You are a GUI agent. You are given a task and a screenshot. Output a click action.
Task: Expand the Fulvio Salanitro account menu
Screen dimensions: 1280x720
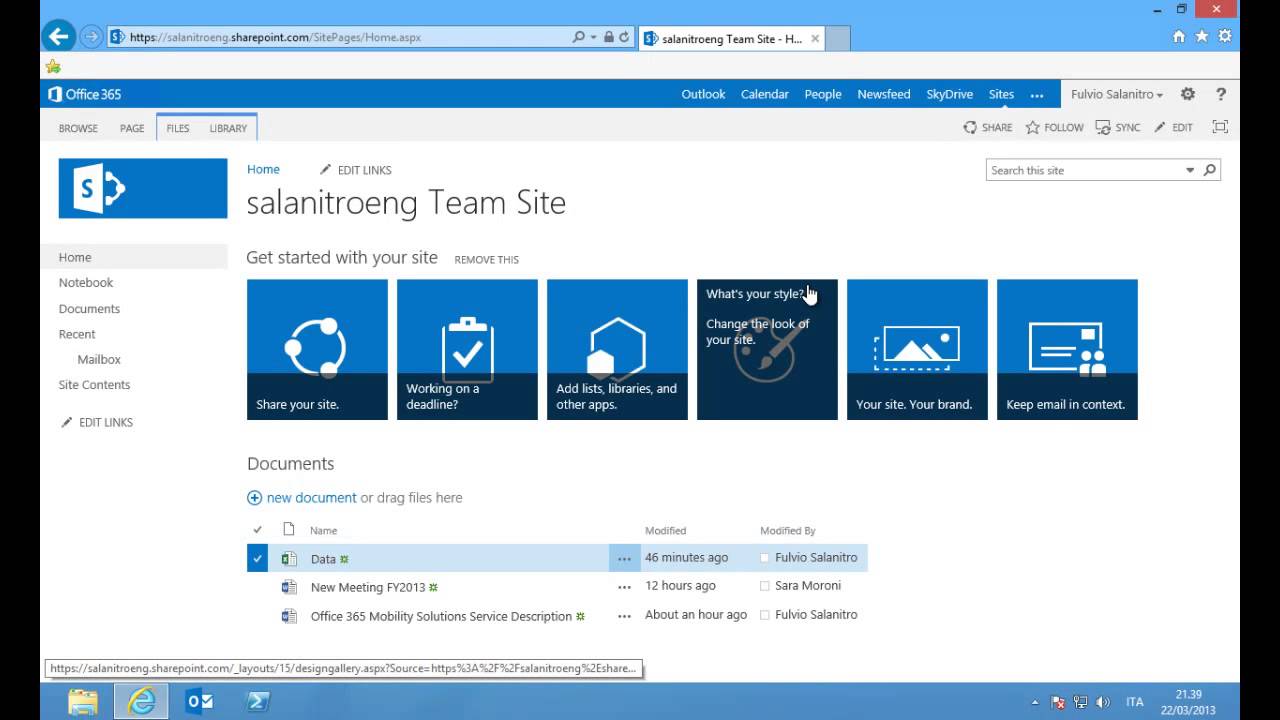(1116, 94)
